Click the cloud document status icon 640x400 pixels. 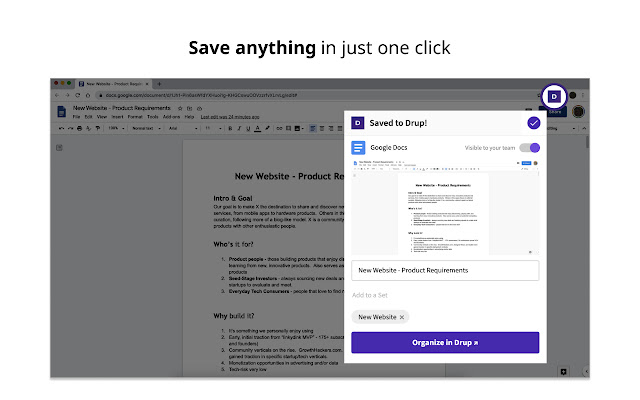200,109
